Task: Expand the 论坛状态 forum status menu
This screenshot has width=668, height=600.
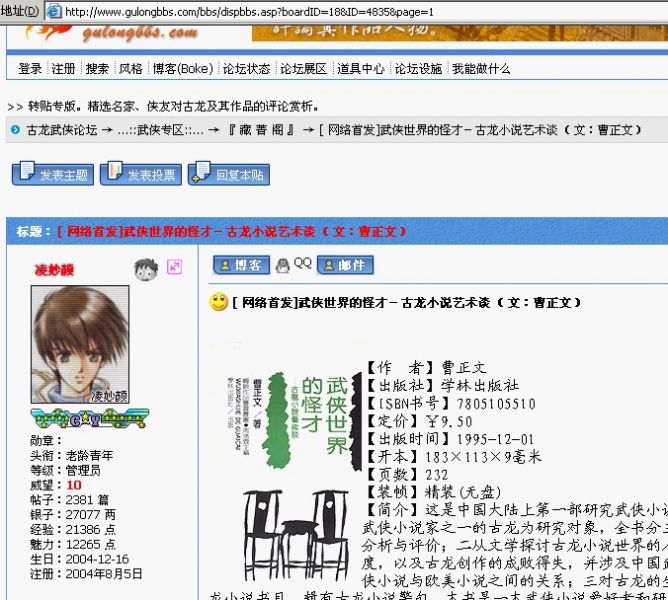Action: [x=246, y=69]
